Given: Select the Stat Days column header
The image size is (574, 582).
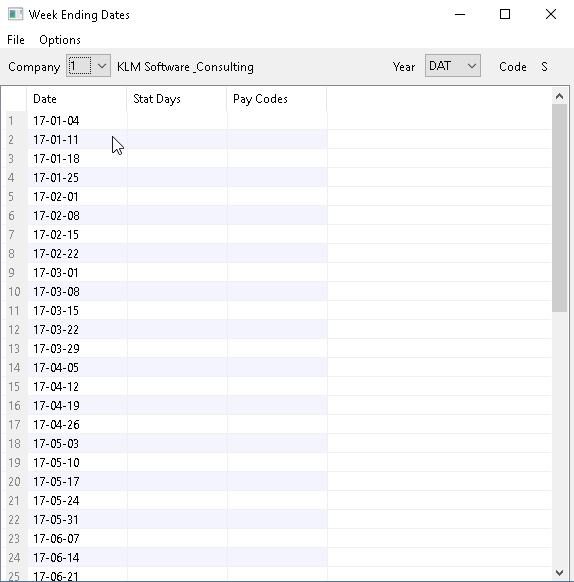Looking at the screenshot, I should point(177,99).
